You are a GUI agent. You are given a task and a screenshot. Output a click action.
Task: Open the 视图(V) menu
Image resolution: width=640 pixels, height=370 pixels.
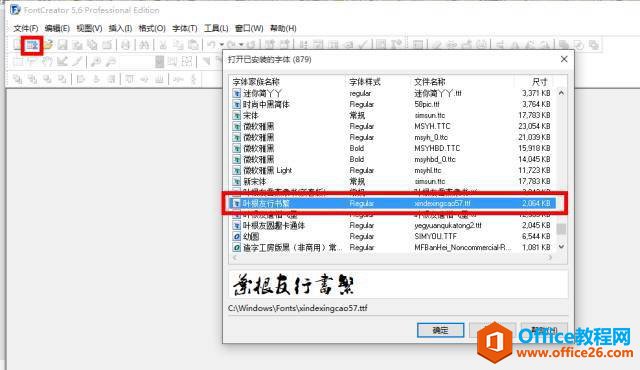tap(89, 28)
